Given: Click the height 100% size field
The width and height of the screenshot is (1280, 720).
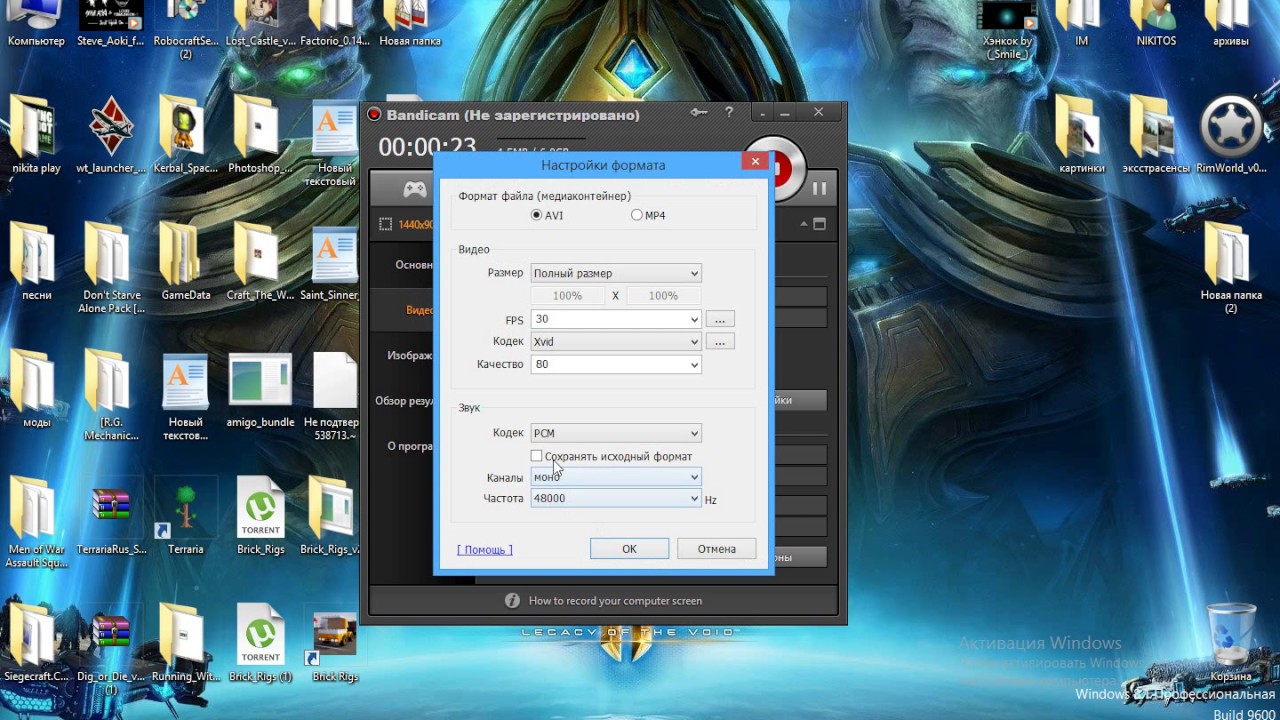Looking at the screenshot, I should 663,295.
